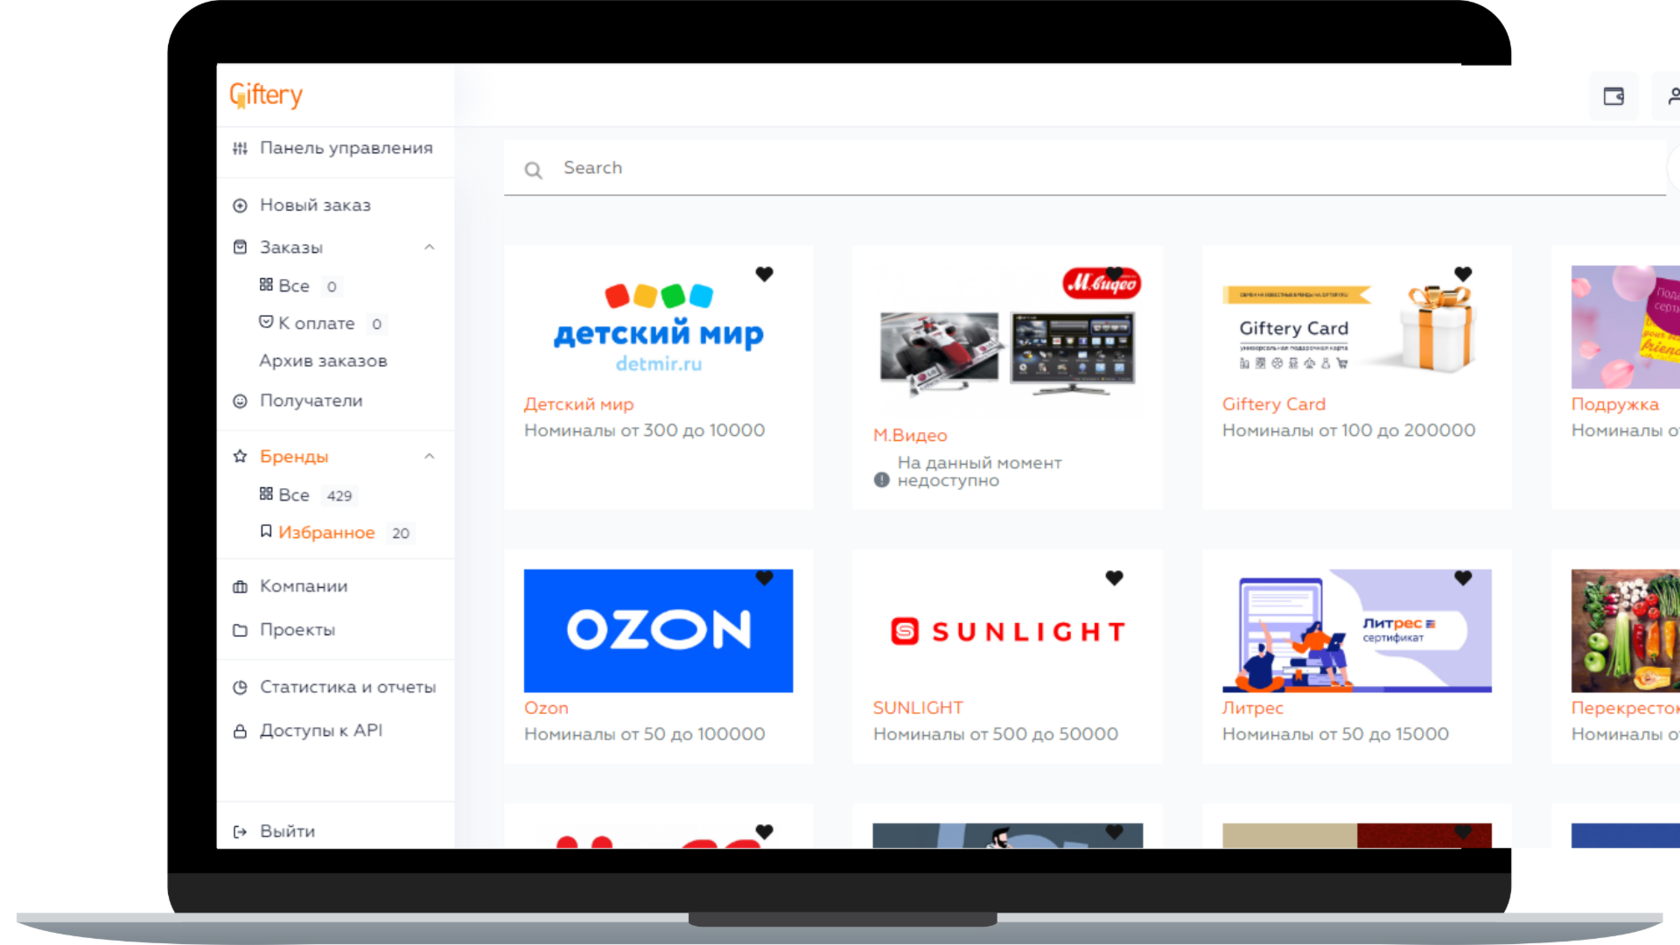This screenshot has height=945, width=1680.
Task: Click 'На данный момент недоступно' text
Action: (980, 472)
